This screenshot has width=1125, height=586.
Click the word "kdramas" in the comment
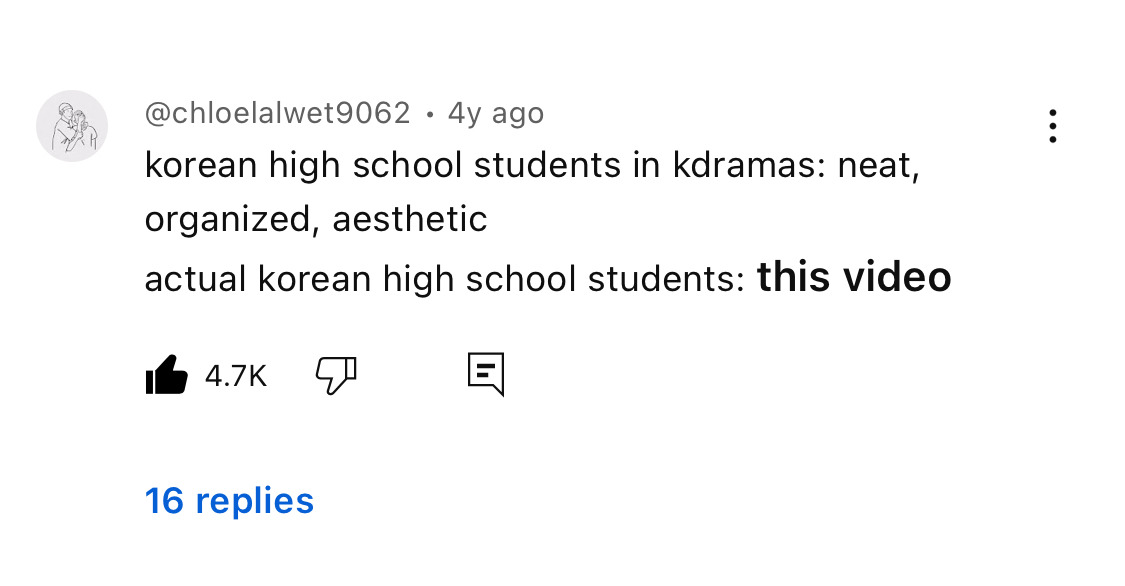(744, 165)
